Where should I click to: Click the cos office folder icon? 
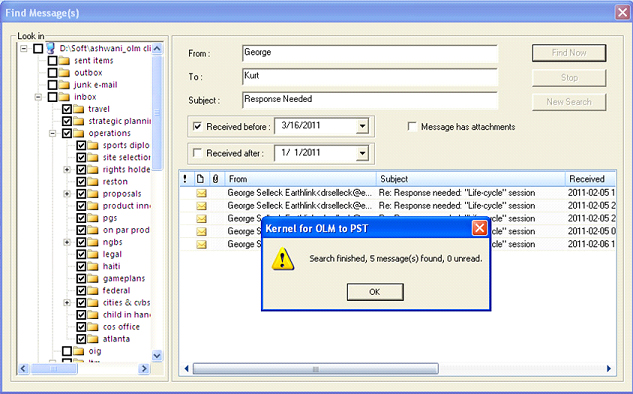[93, 327]
